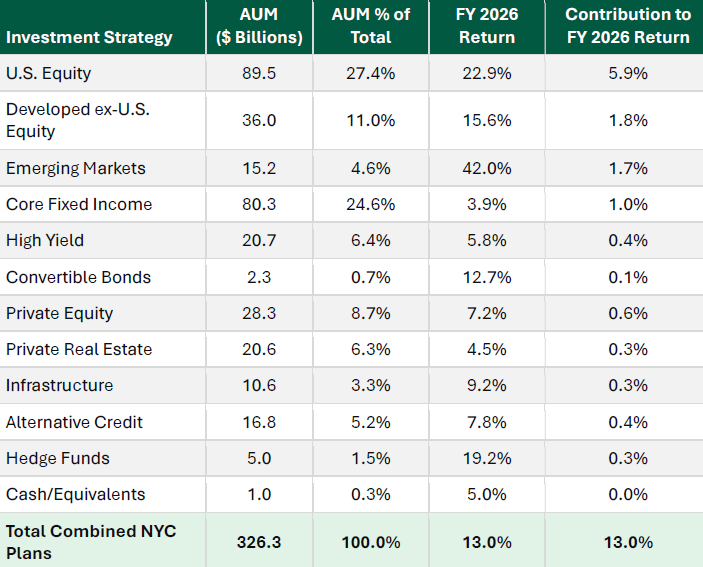
Task: Click the U.S. Equity row label
Action: click(x=48, y=73)
